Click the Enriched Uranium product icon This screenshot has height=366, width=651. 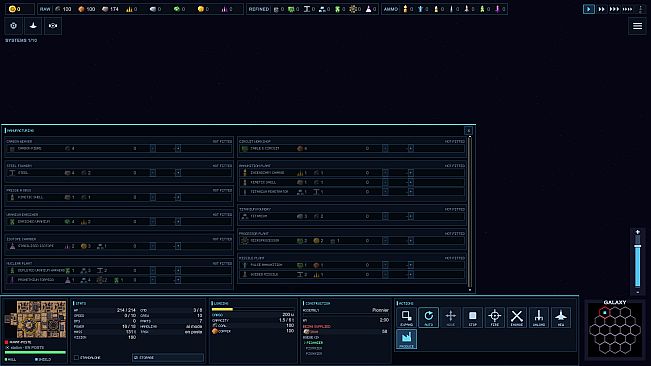point(12,222)
